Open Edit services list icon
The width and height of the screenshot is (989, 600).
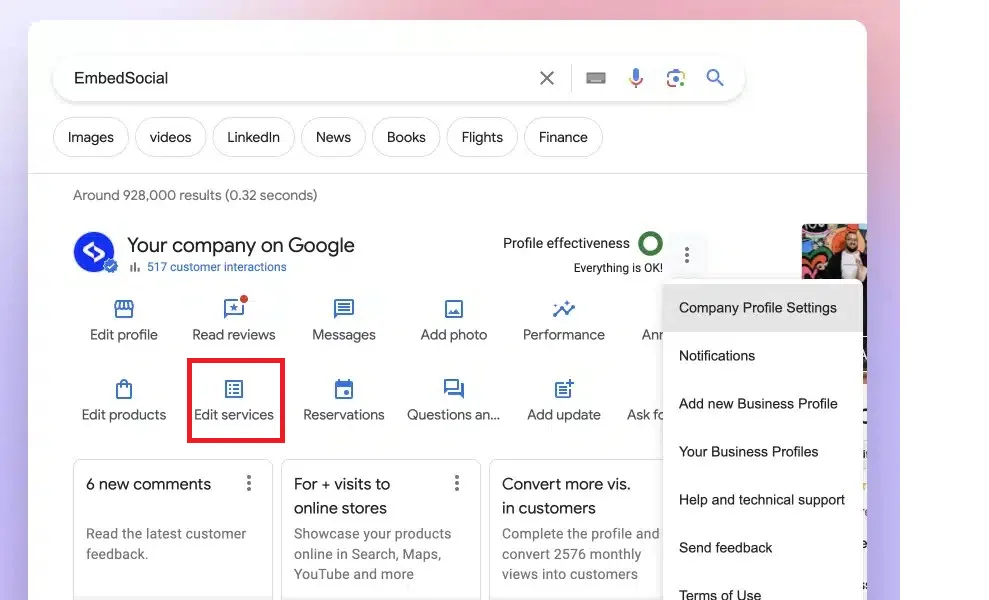click(x=234, y=389)
